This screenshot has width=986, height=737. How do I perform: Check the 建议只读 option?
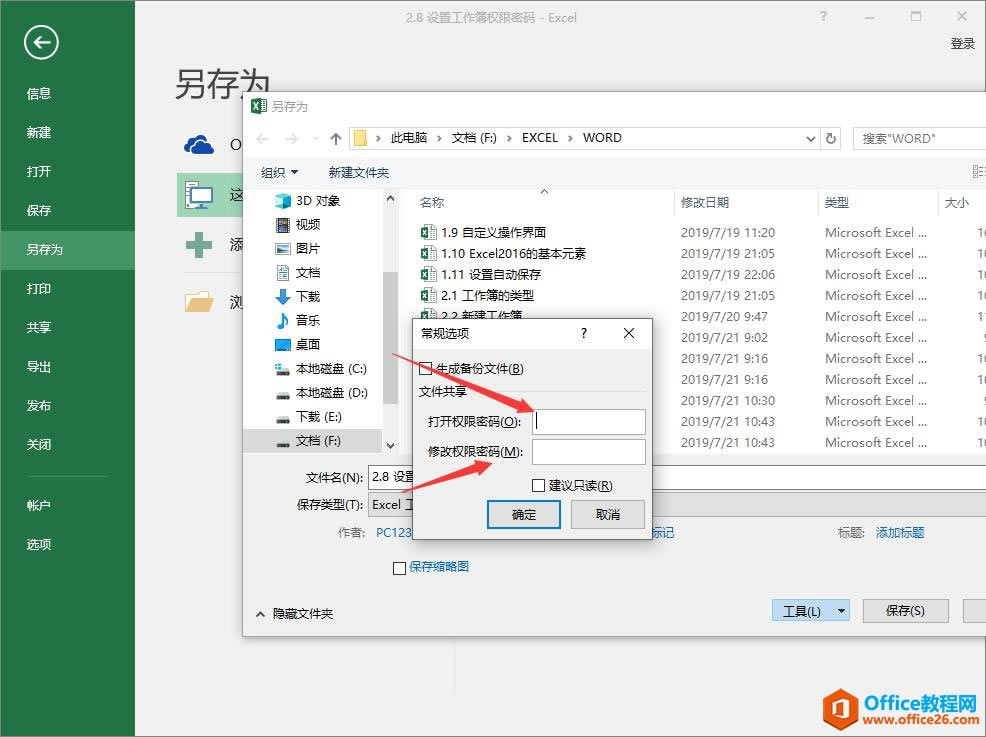point(538,484)
